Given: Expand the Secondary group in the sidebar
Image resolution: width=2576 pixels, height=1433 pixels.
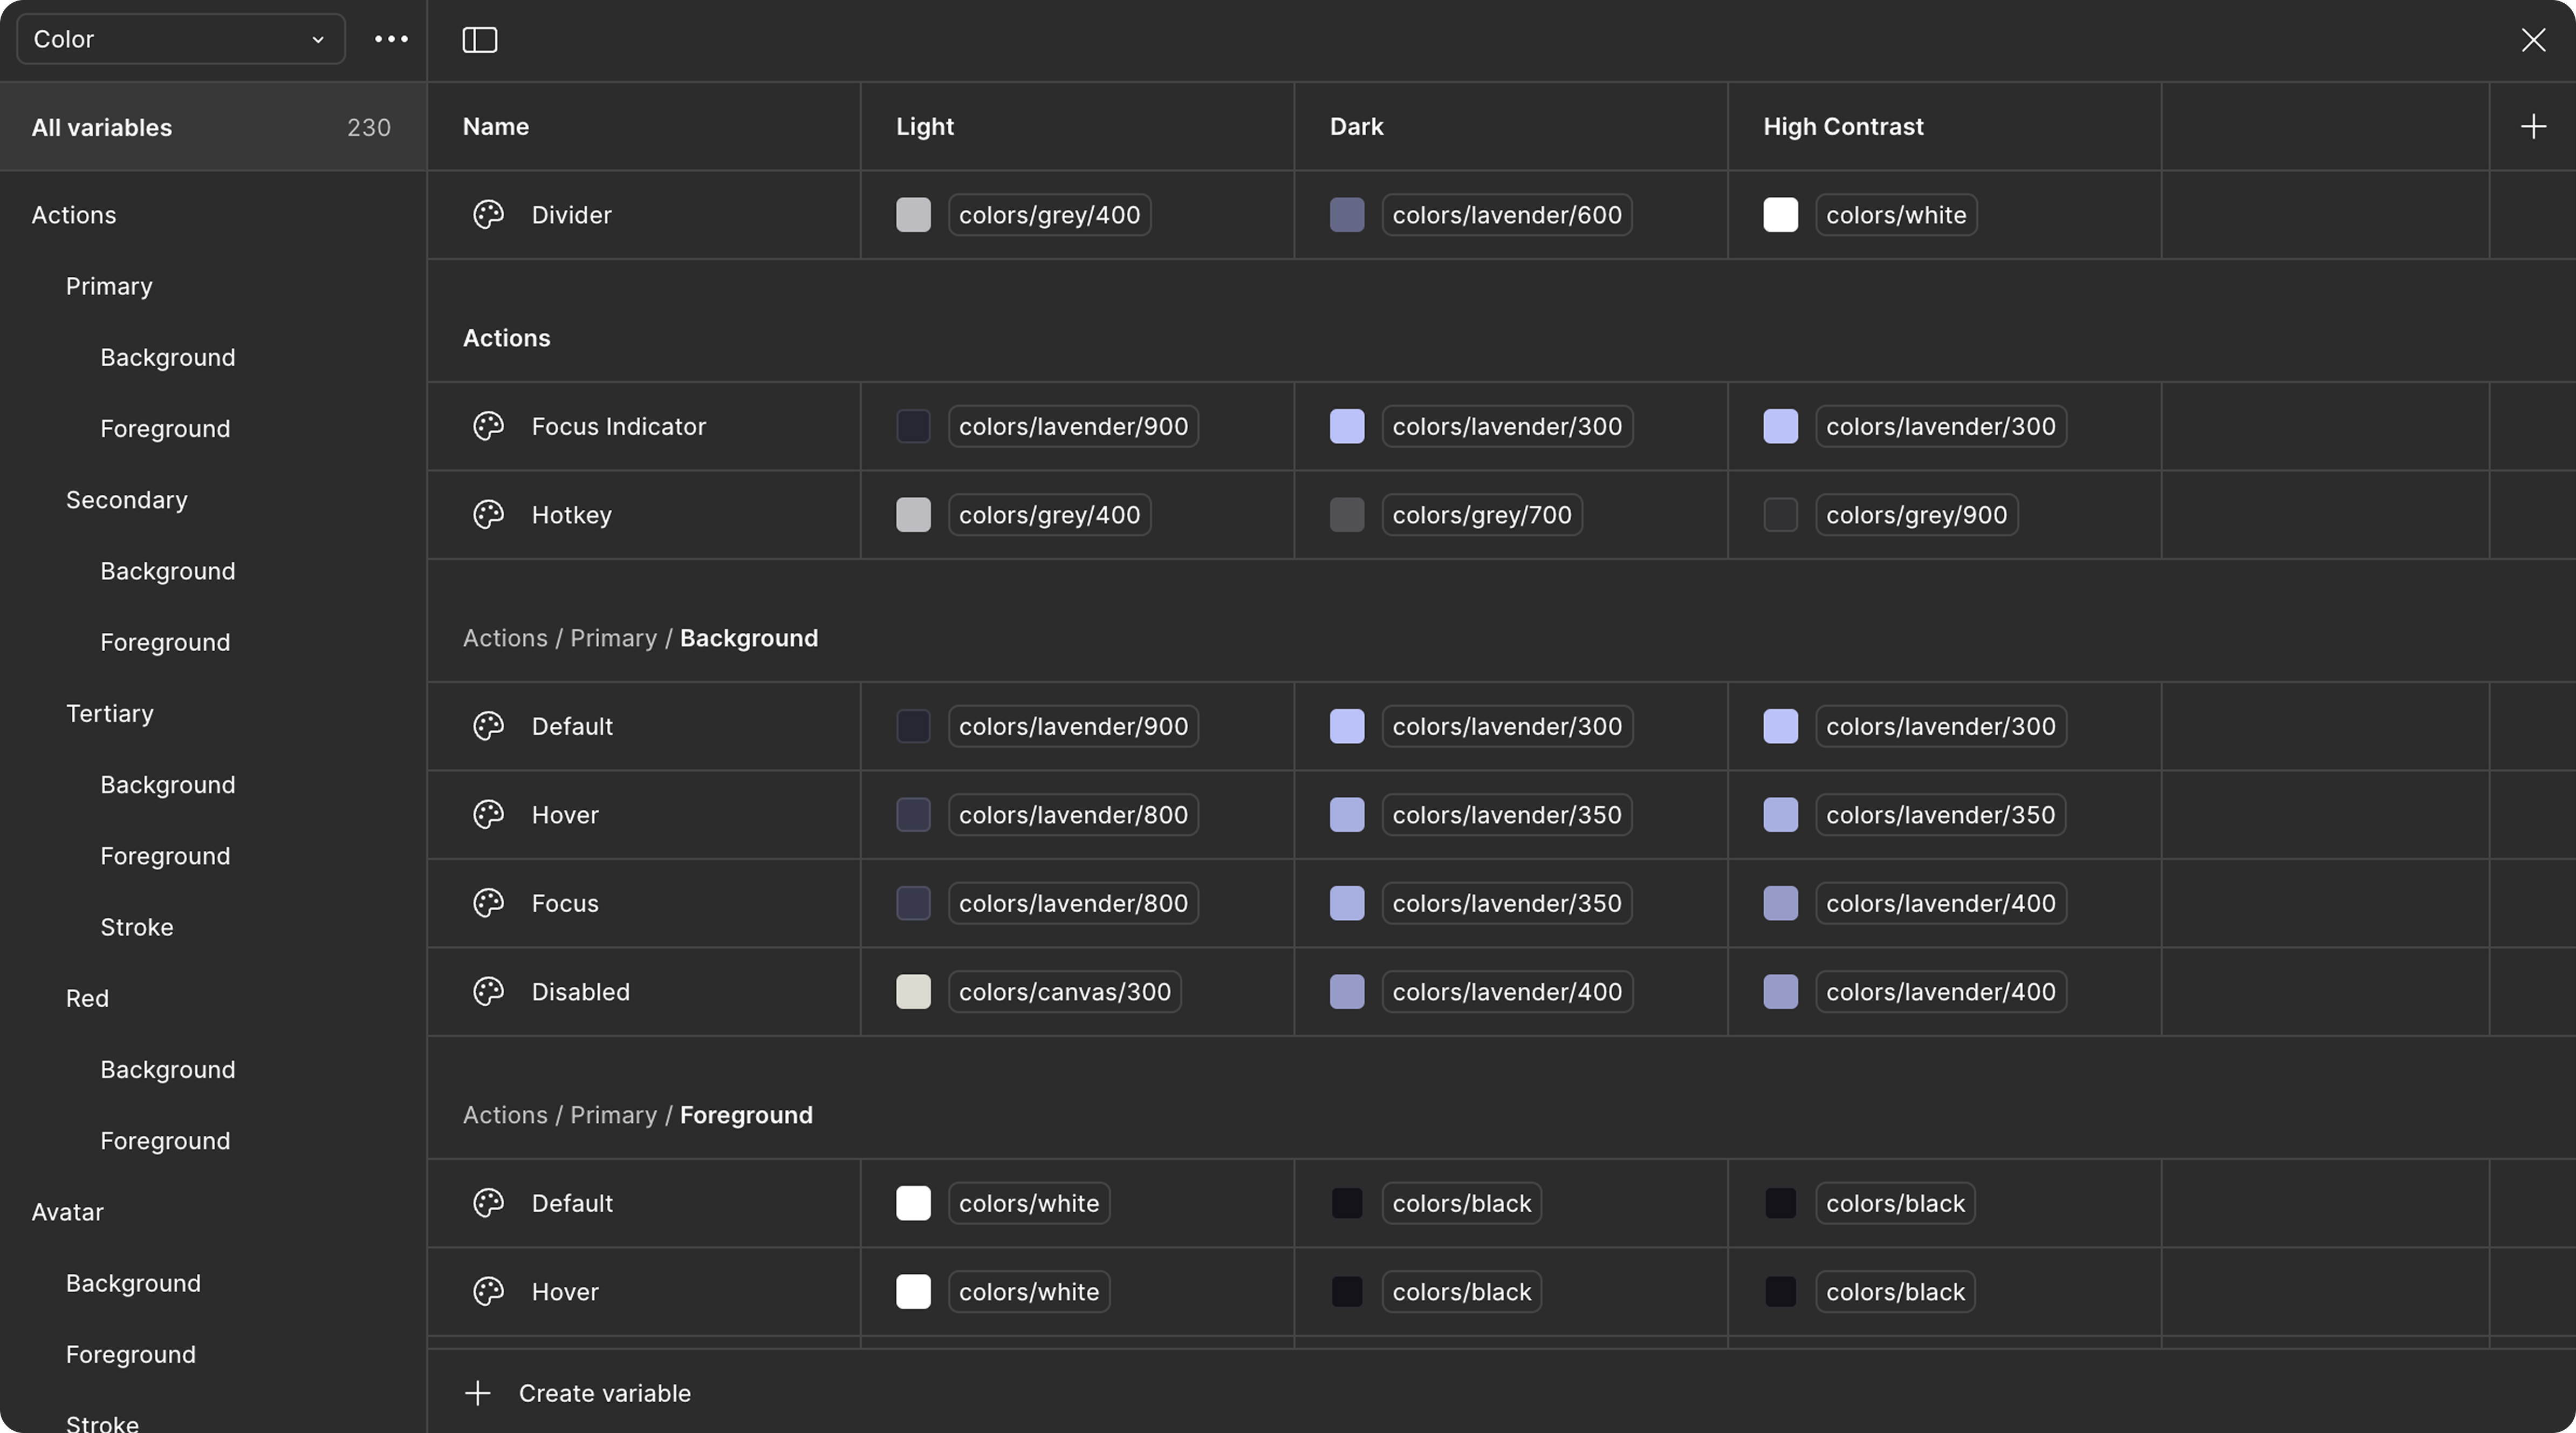Looking at the screenshot, I should 126,499.
